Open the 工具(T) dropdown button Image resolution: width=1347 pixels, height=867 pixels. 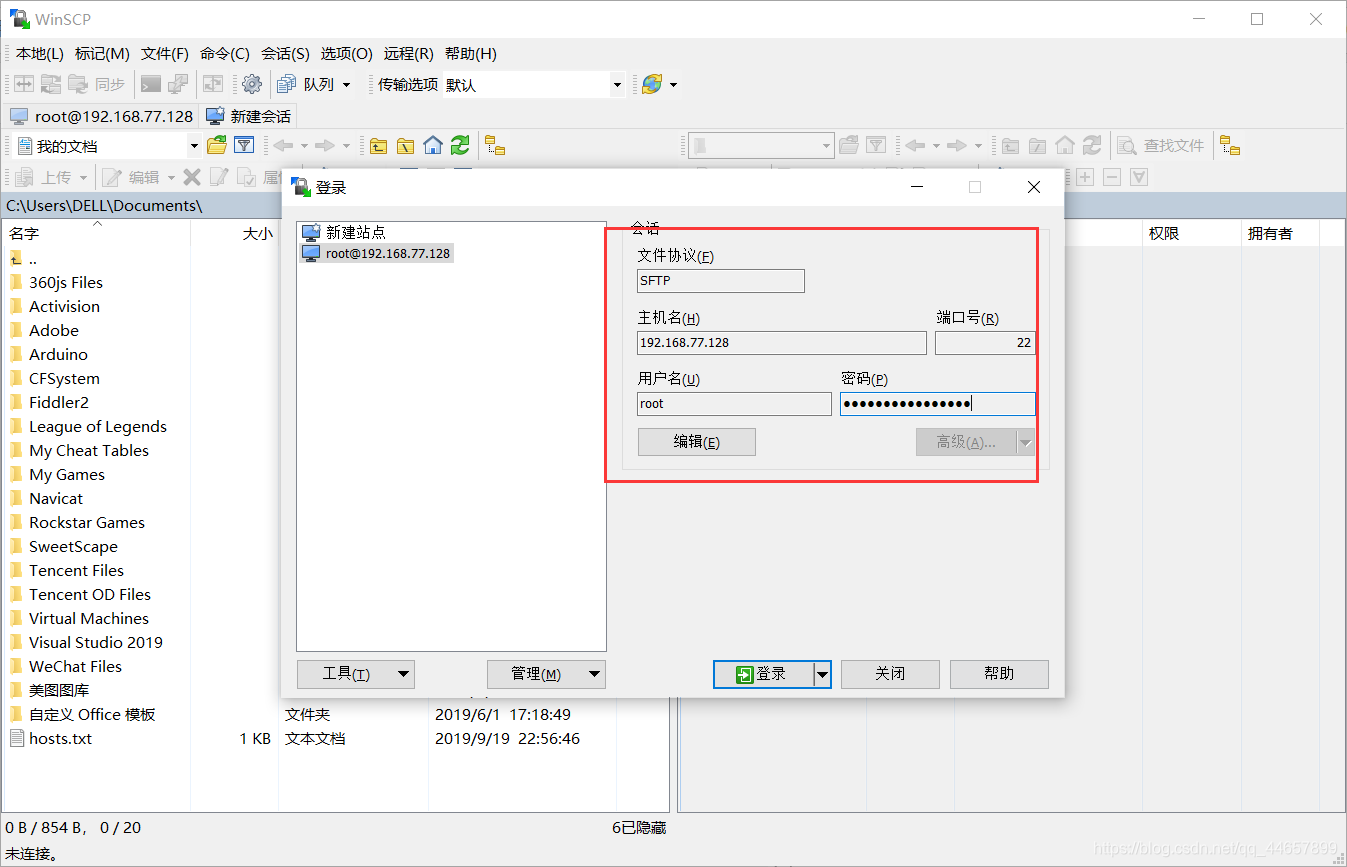click(x=355, y=674)
